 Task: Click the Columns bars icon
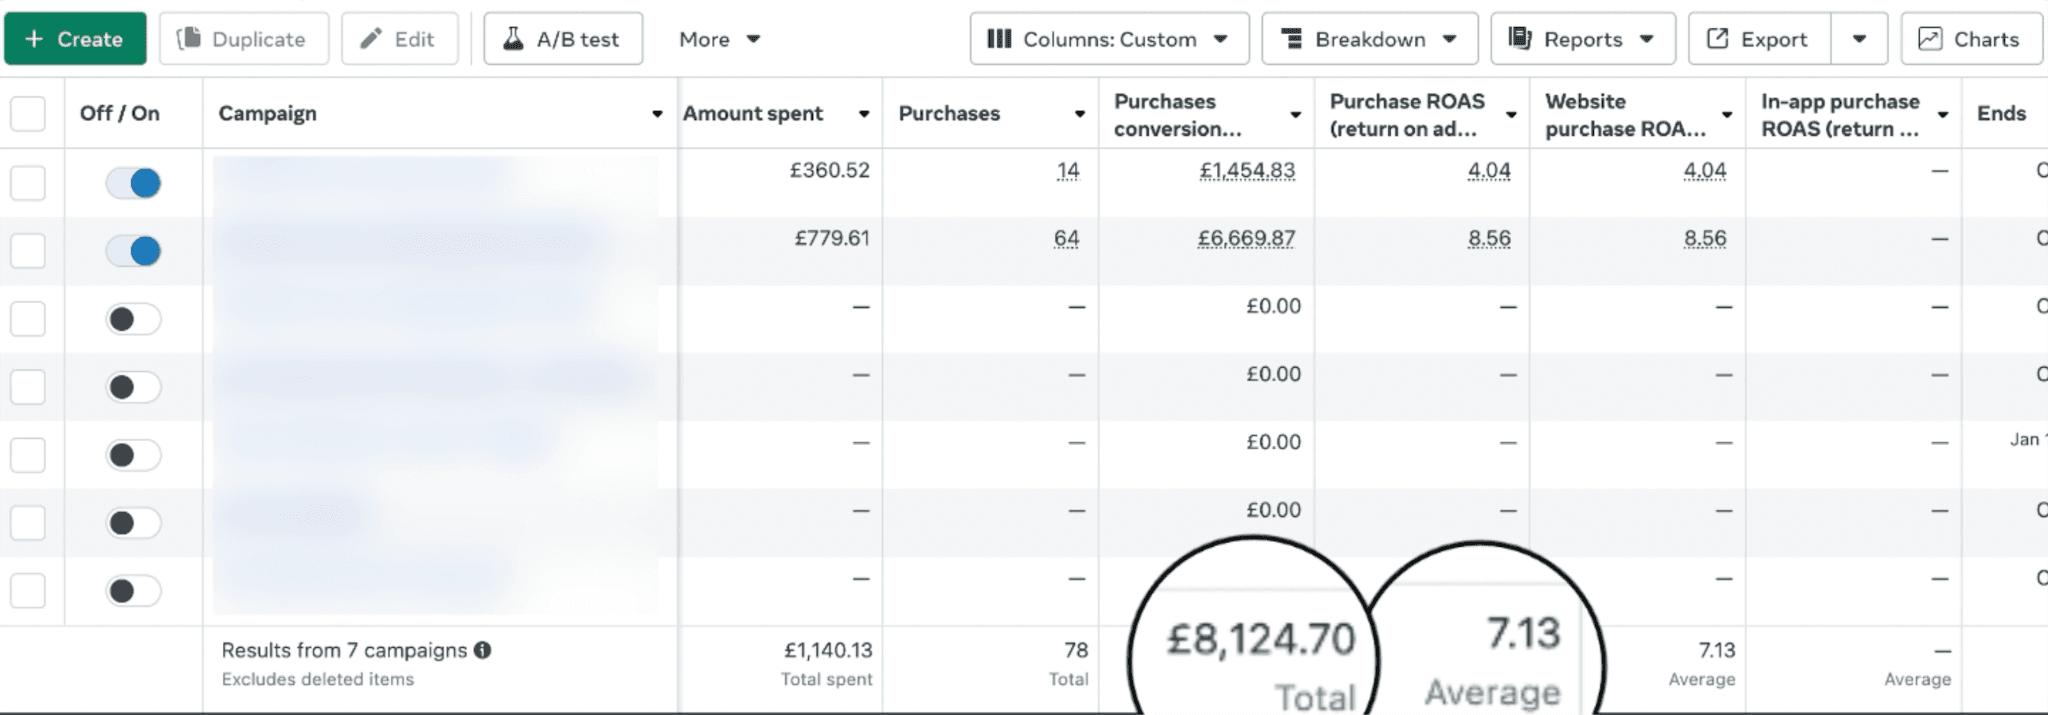tap(999, 39)
